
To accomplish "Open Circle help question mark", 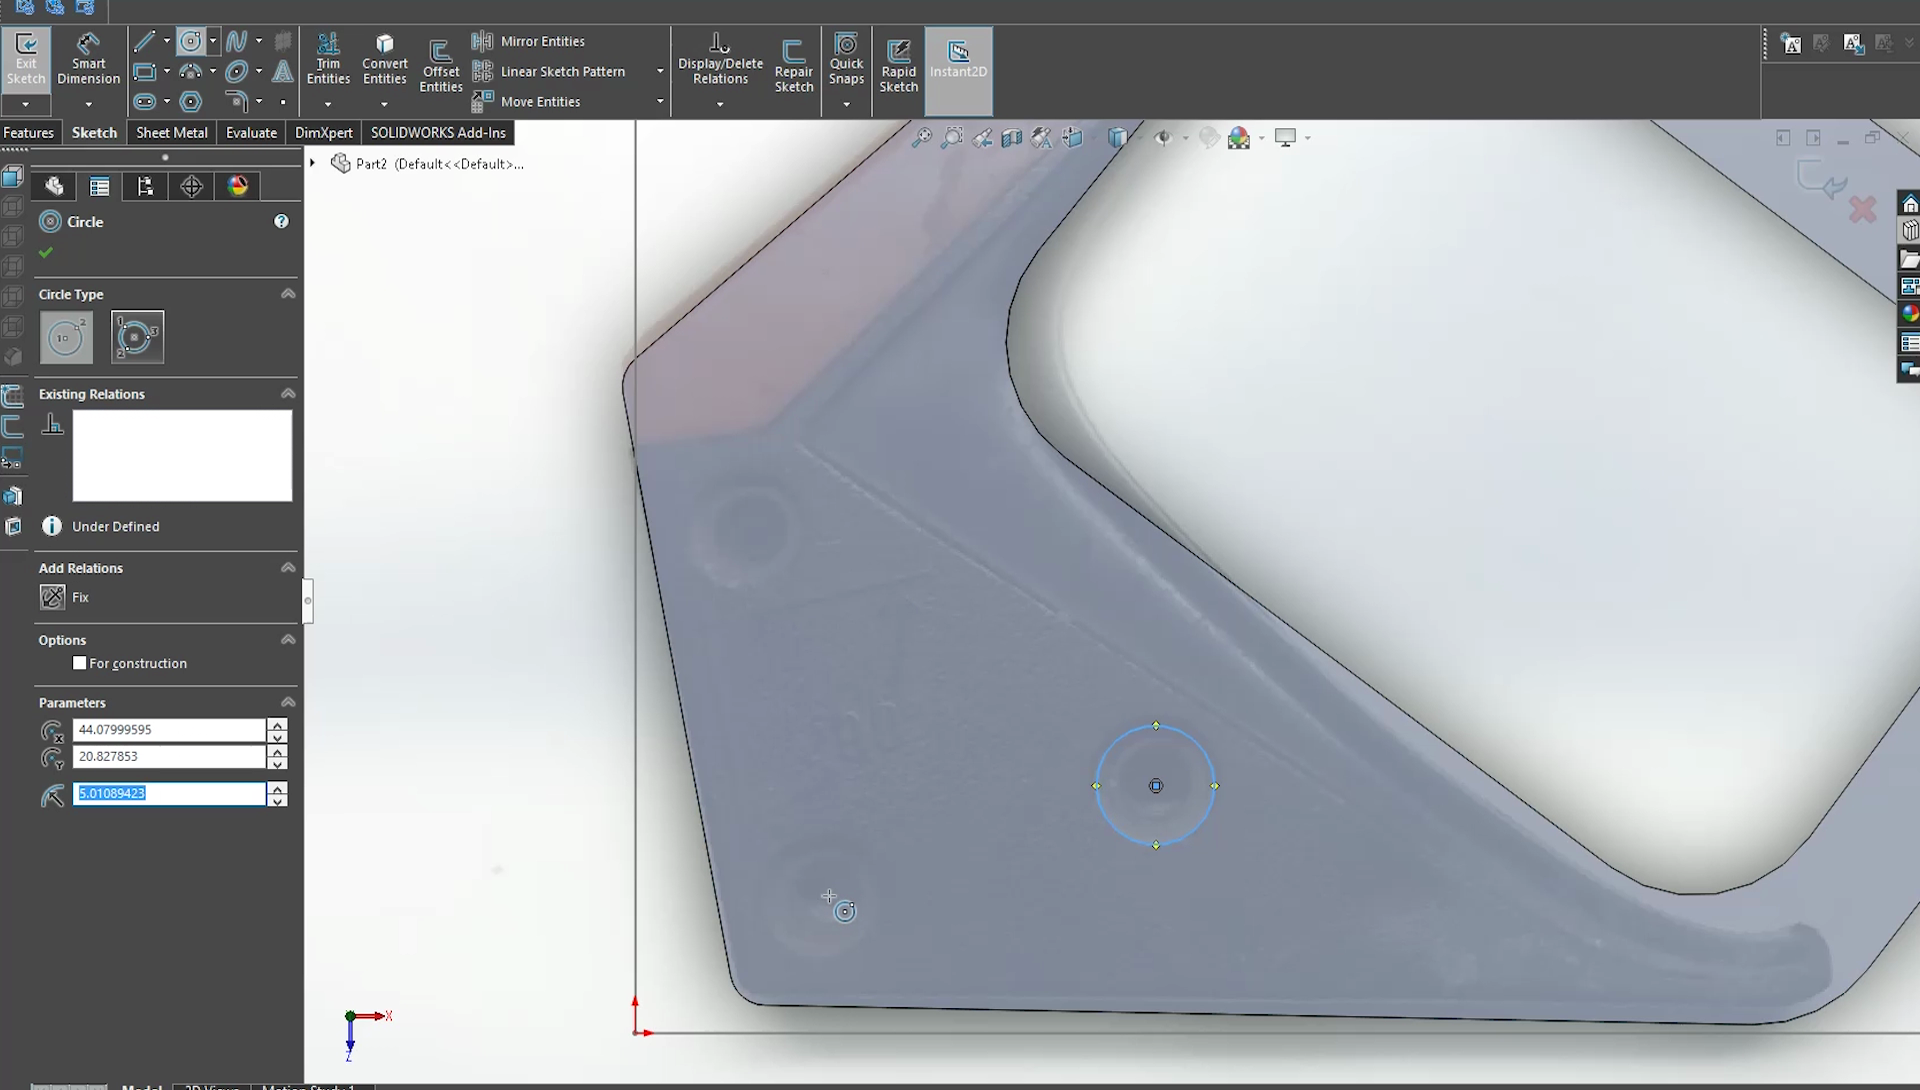I will (x=281, y=221).
